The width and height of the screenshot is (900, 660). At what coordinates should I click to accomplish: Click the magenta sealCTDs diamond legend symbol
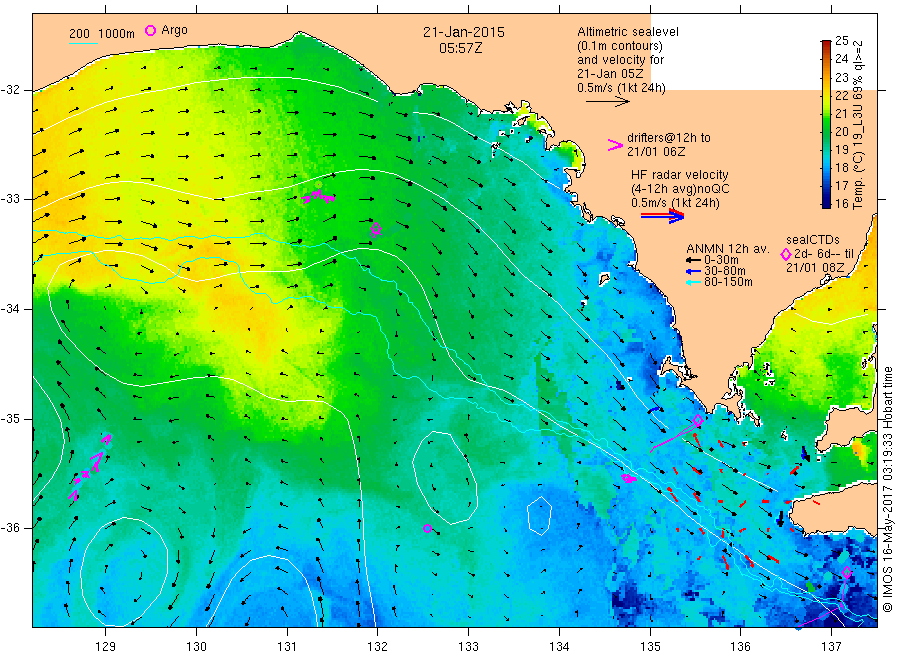786,254
